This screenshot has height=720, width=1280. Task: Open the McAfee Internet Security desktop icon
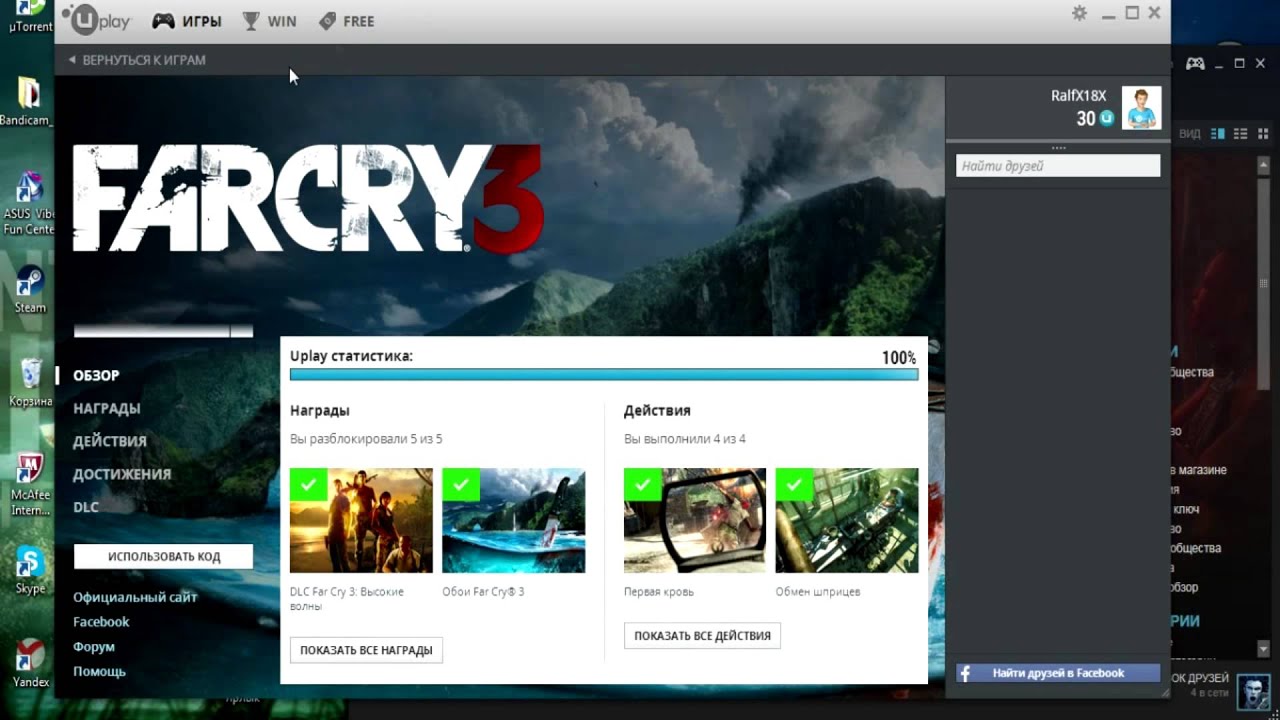tap(30, 485)
